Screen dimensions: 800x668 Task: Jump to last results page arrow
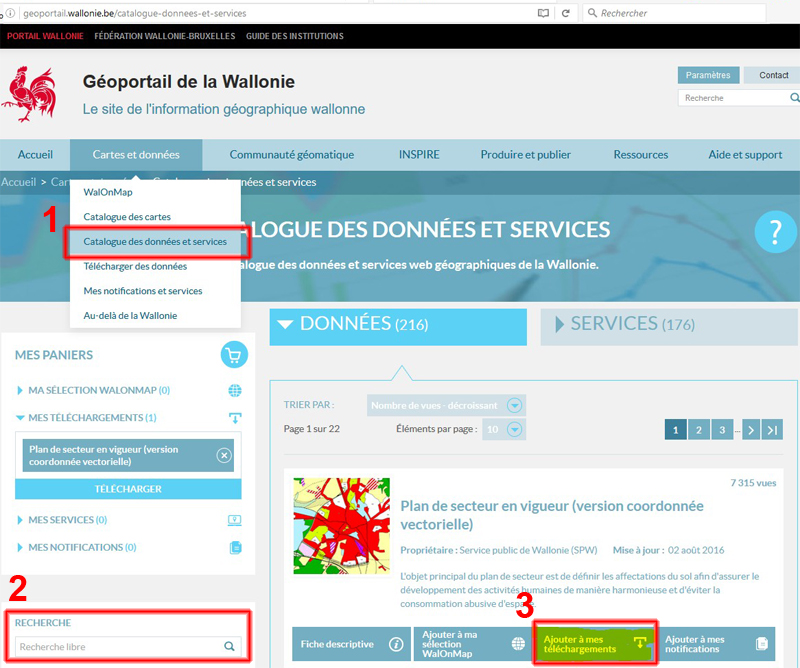(x=772, y=430)
